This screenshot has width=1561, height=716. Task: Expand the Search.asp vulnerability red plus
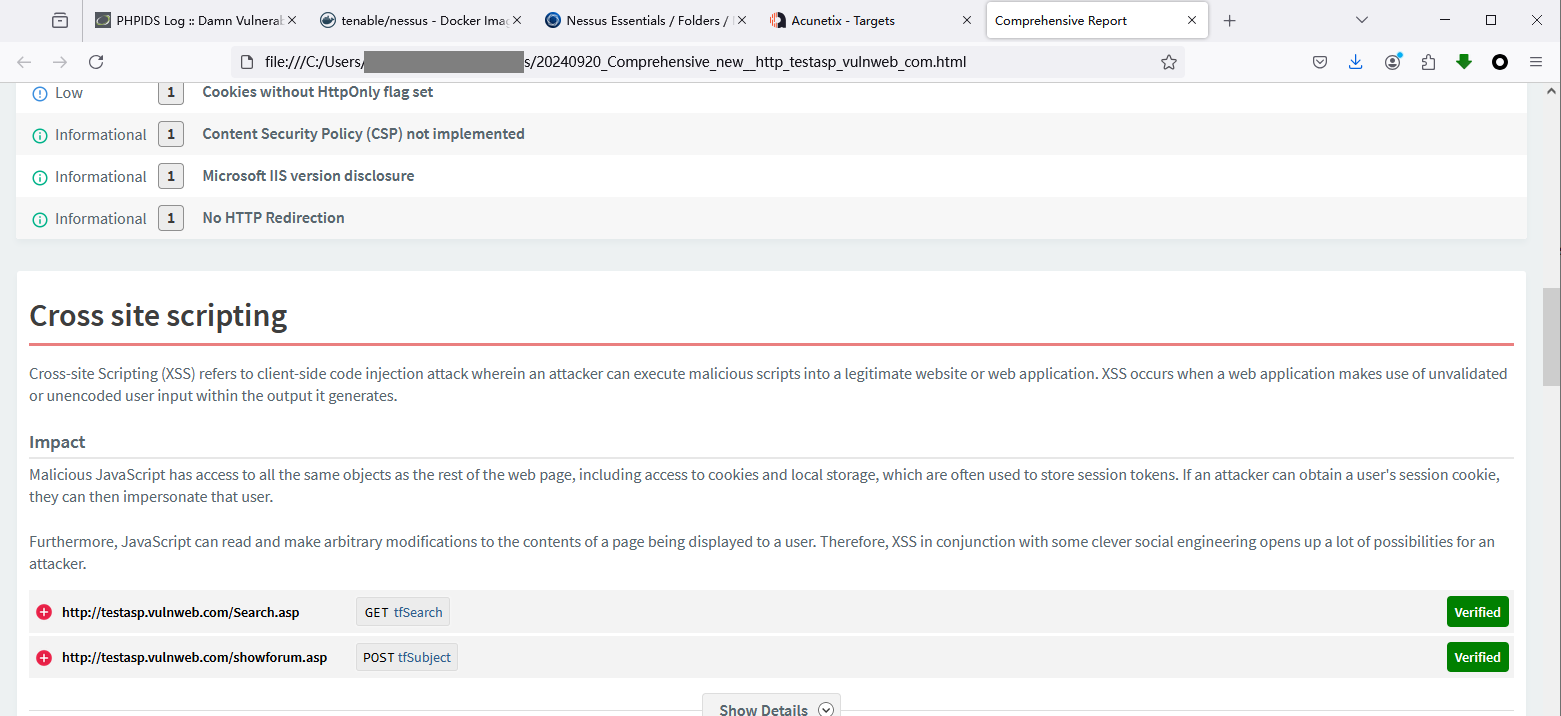point(44,612)
